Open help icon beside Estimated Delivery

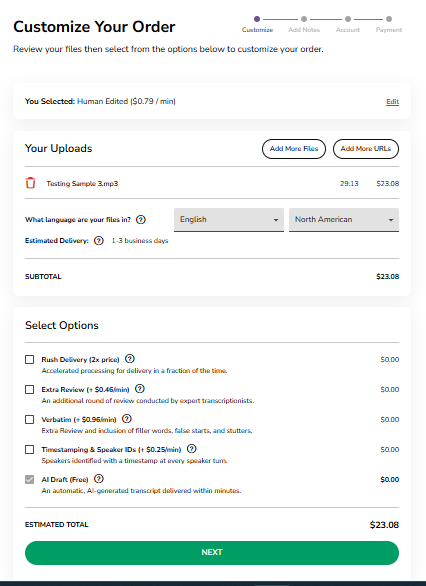[99, 241]
